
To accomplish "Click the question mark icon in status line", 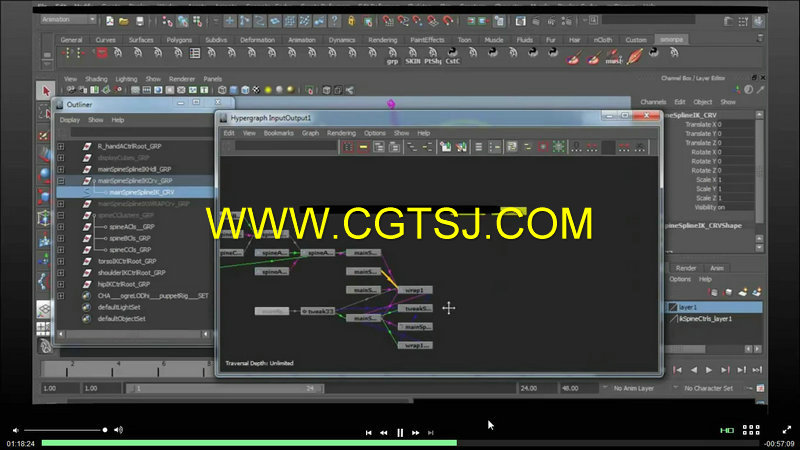I will (x=334, y=21).
